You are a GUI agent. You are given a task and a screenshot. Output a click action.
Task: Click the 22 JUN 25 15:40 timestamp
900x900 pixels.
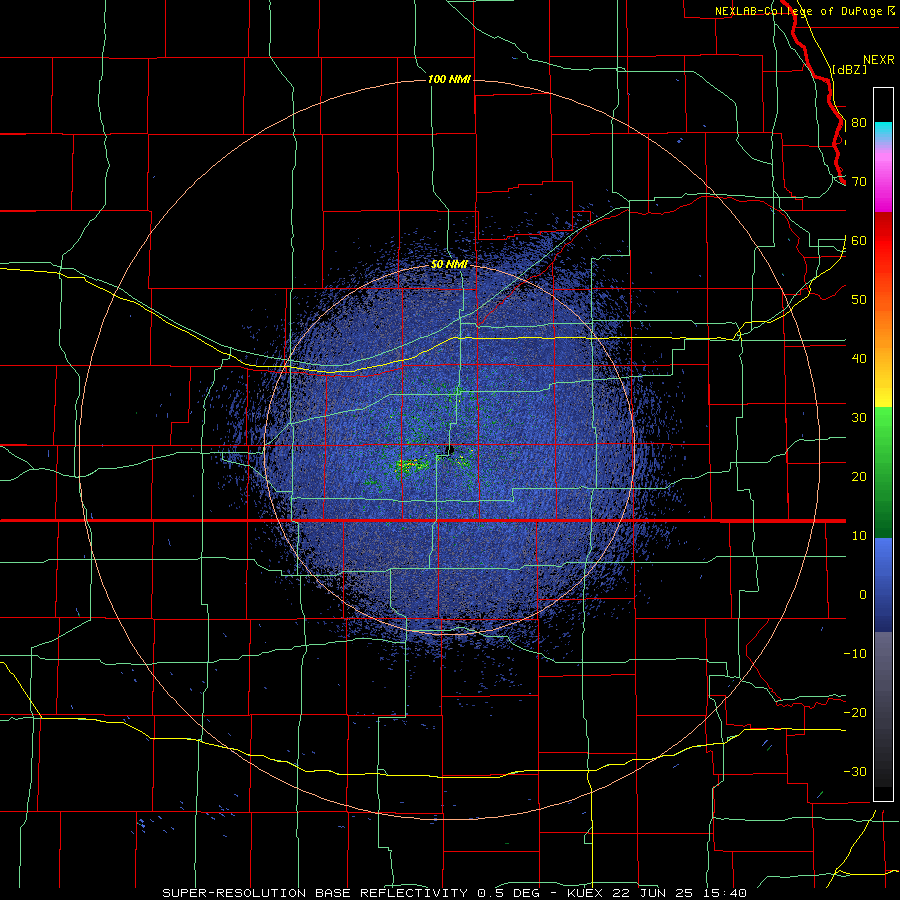(678, 893)
